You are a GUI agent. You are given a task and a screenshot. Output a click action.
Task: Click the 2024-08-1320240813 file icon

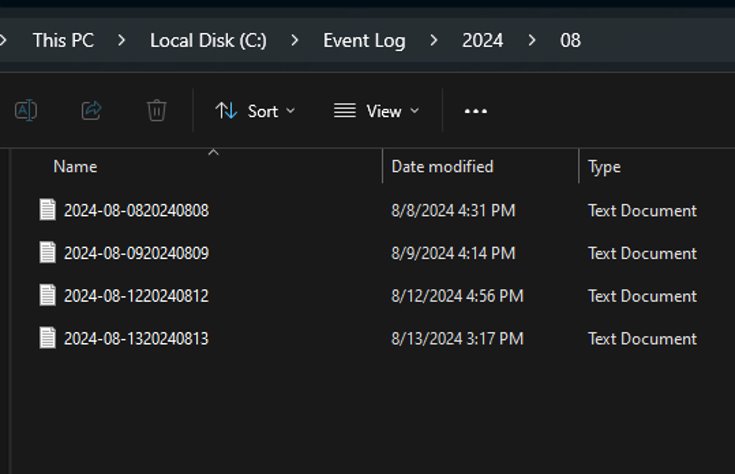47,339
